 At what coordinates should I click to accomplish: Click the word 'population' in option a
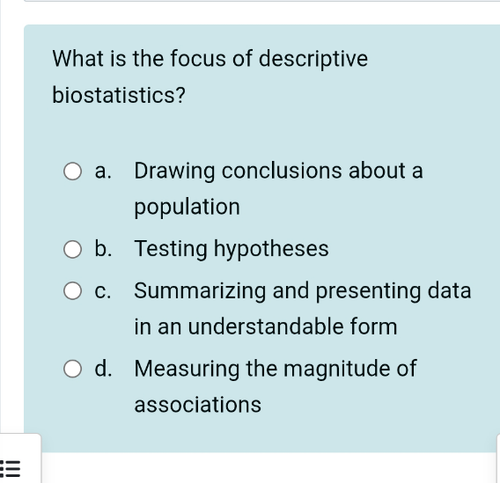tap(187, 207)
